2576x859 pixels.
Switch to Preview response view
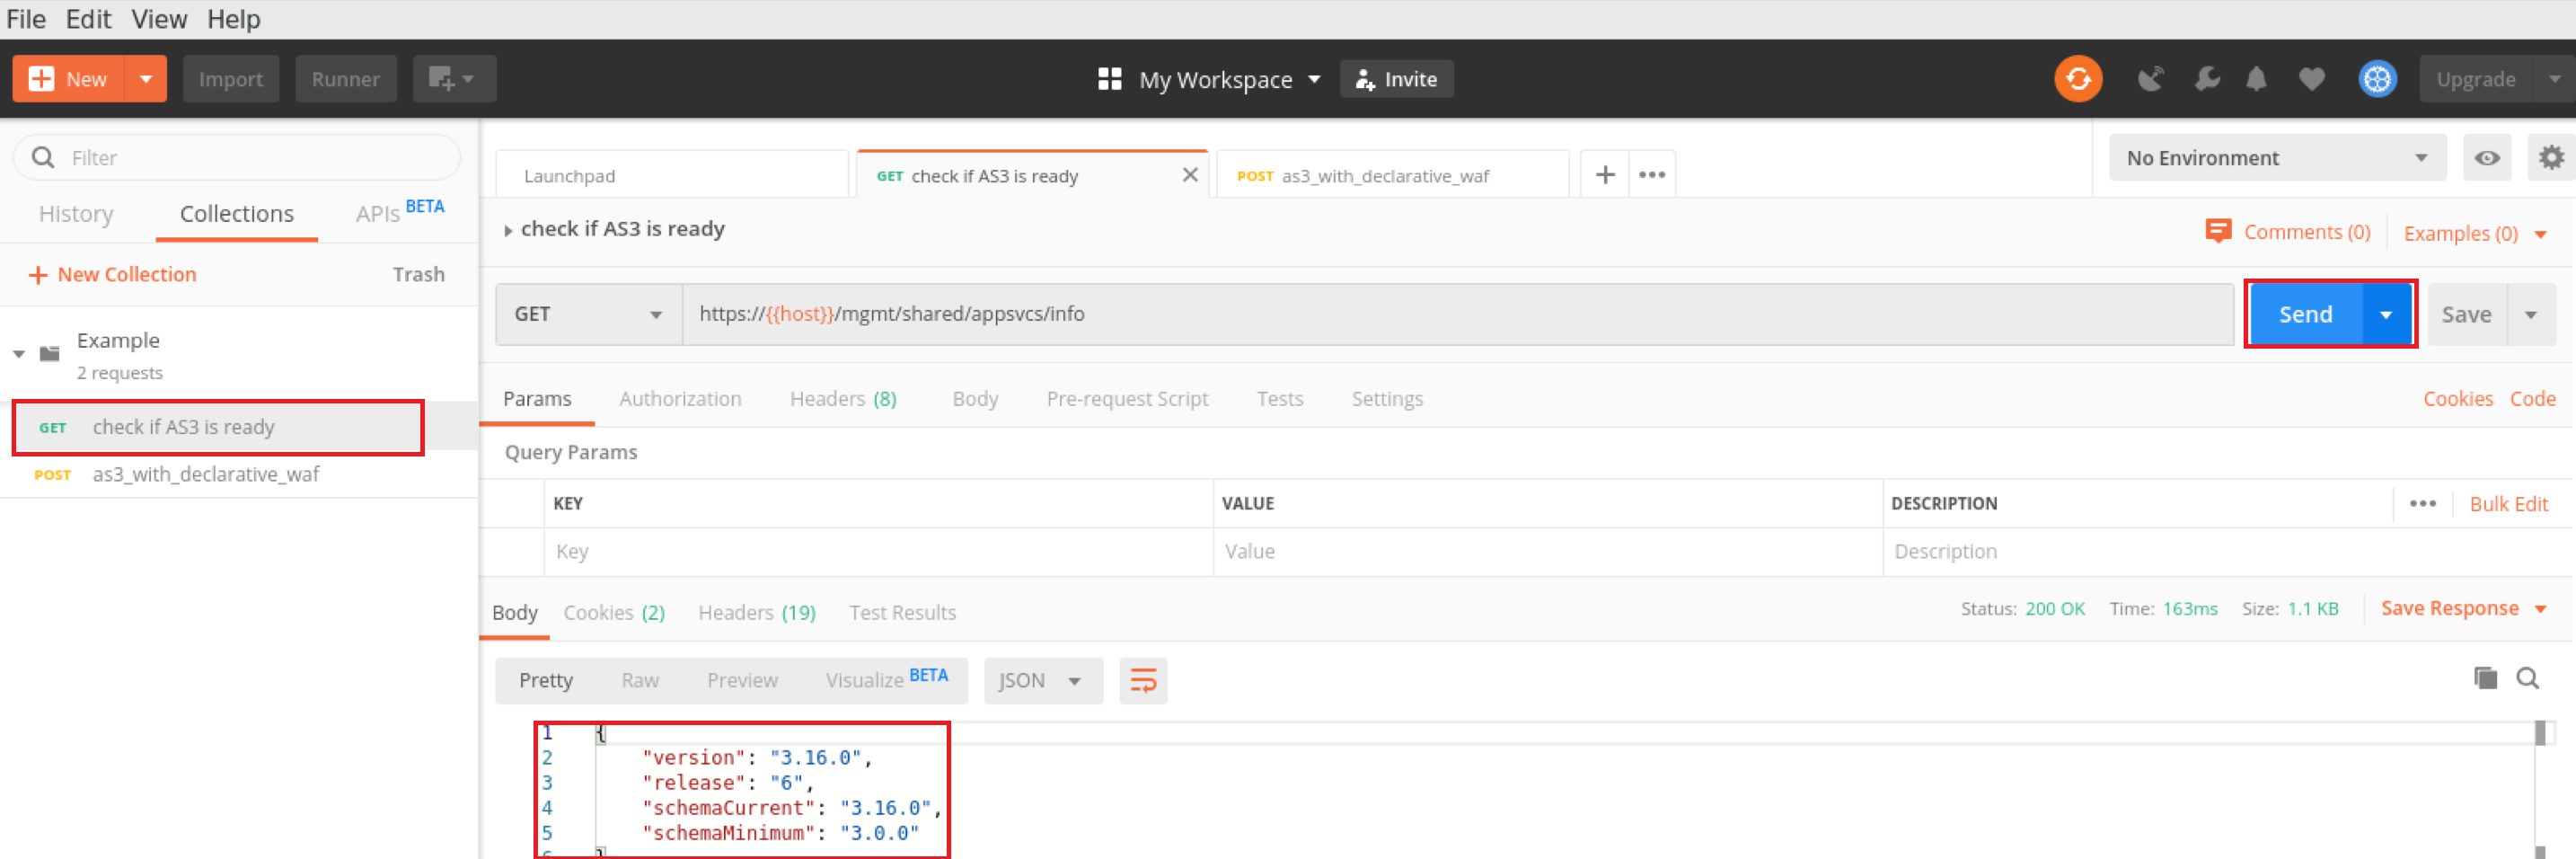742,681
